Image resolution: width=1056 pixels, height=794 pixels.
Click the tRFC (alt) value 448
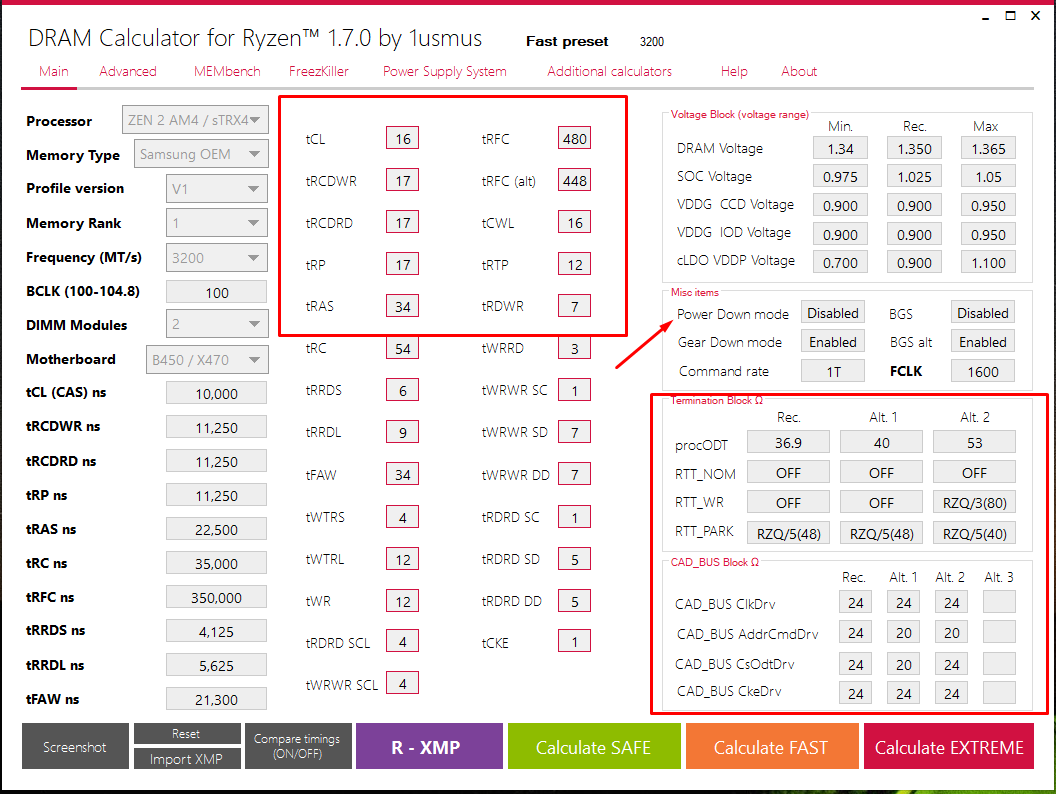[574, 180]
